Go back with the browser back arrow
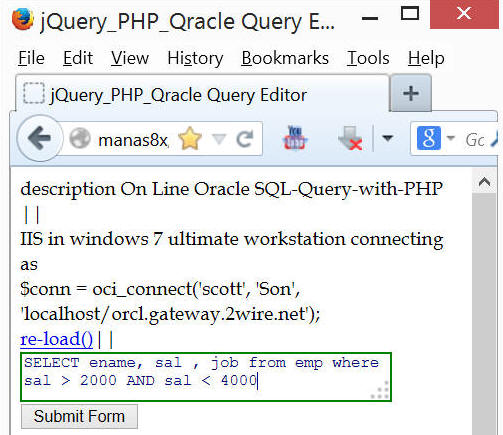The height and width of the screenshot is (435, 503). point(40,138)
